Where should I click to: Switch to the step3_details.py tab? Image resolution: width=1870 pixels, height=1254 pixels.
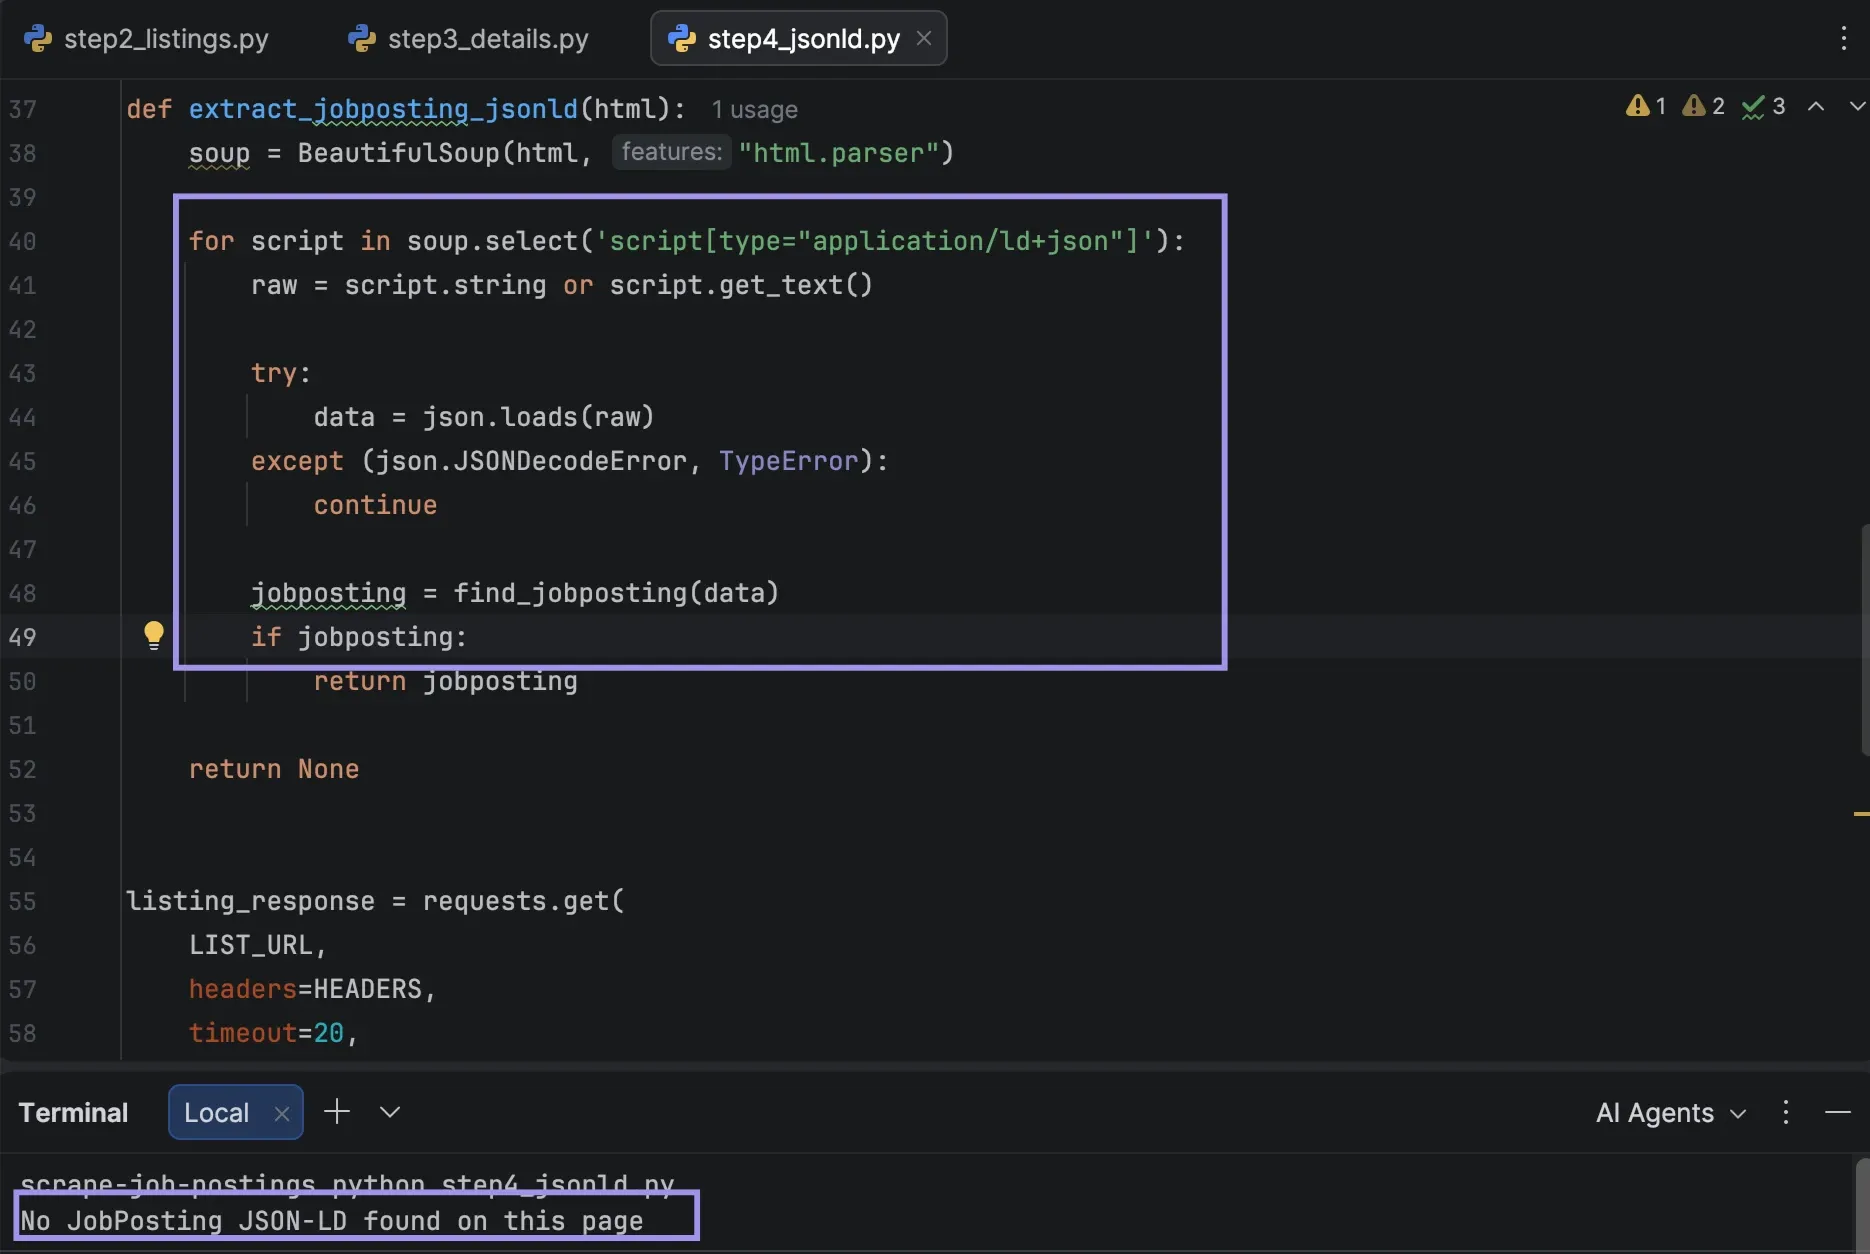pos(468,39)
